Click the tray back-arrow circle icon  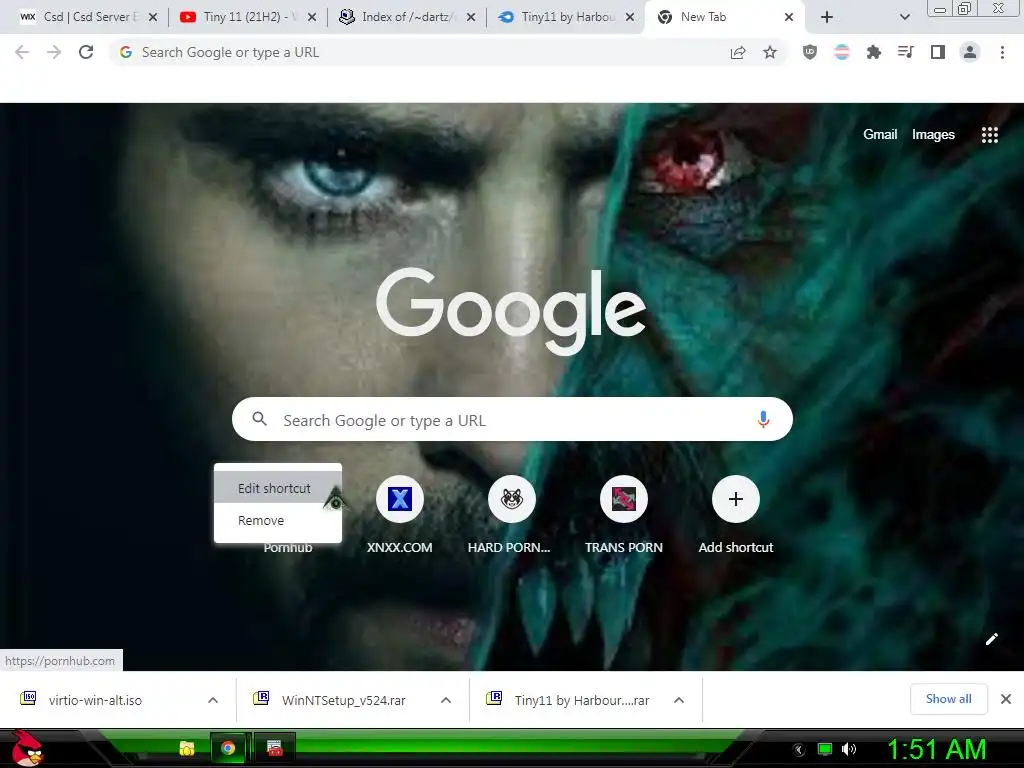click(798, 749)
